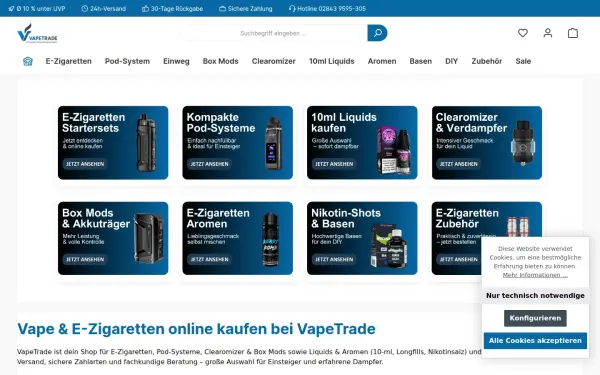Click Jetzt Ansehen on Nikotin-Shots & Basen

point(334,259)
